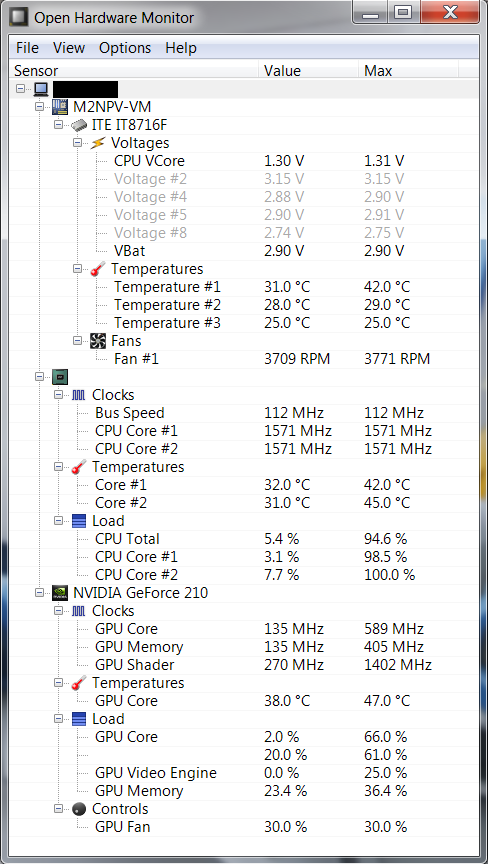488x864 pixels.
Task: Click the Value column header
Action: [308, 71]
